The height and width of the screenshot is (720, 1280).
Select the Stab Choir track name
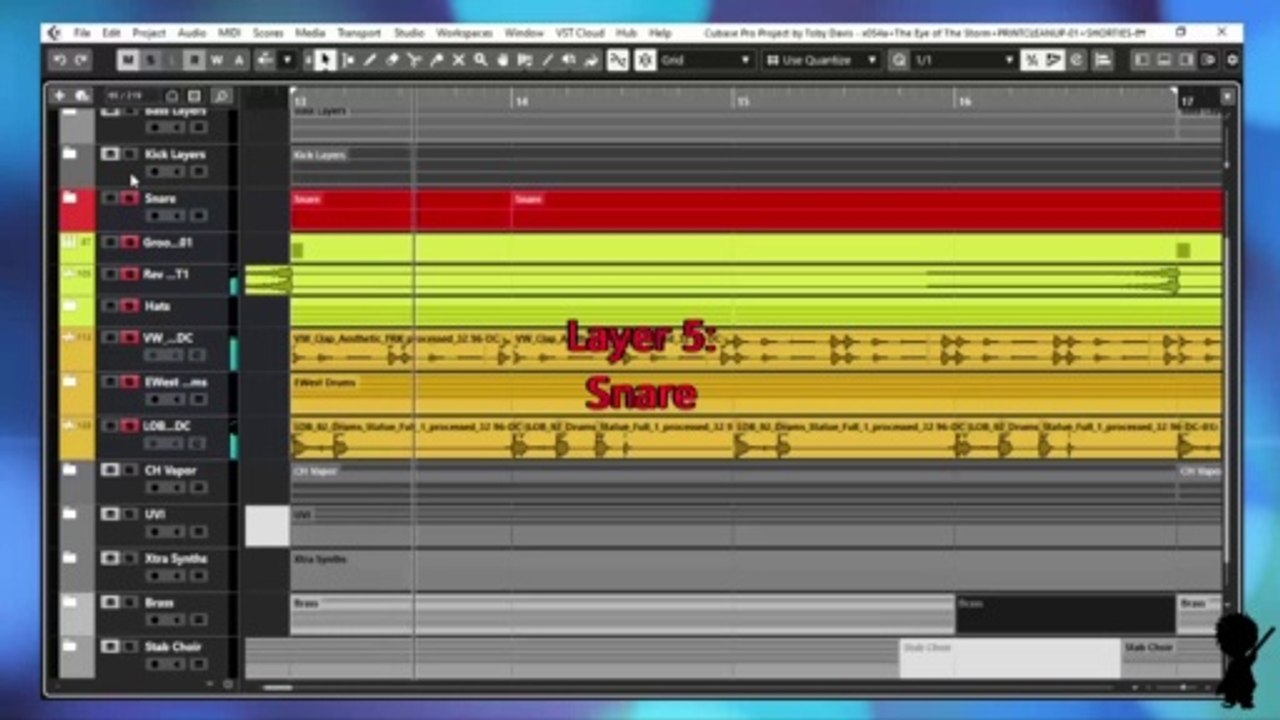click(173, 647)
